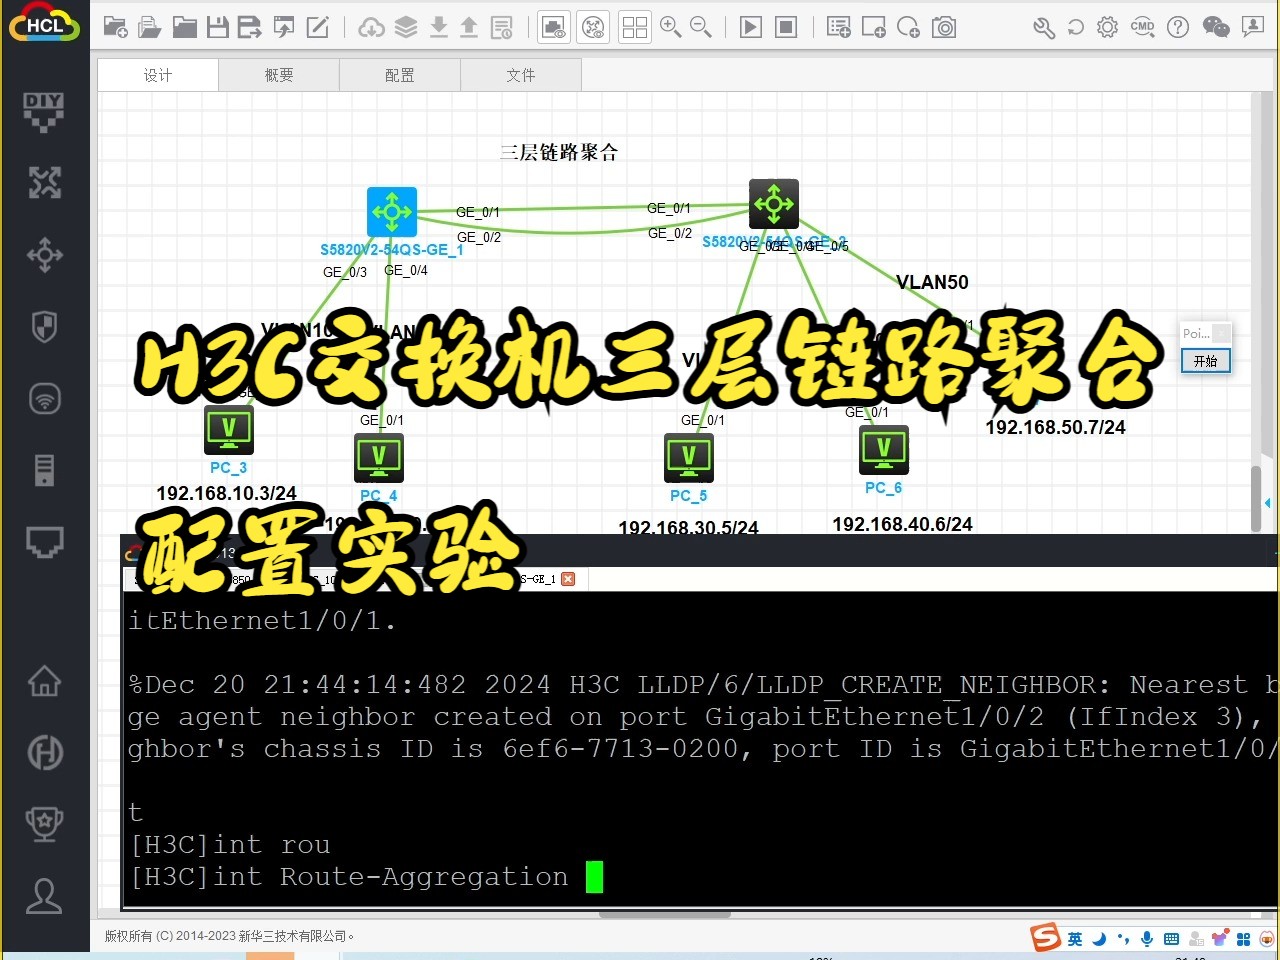Select the router device icon in sidebar
Viewport: 1280px width, 960px height.
tap(44, 254)
